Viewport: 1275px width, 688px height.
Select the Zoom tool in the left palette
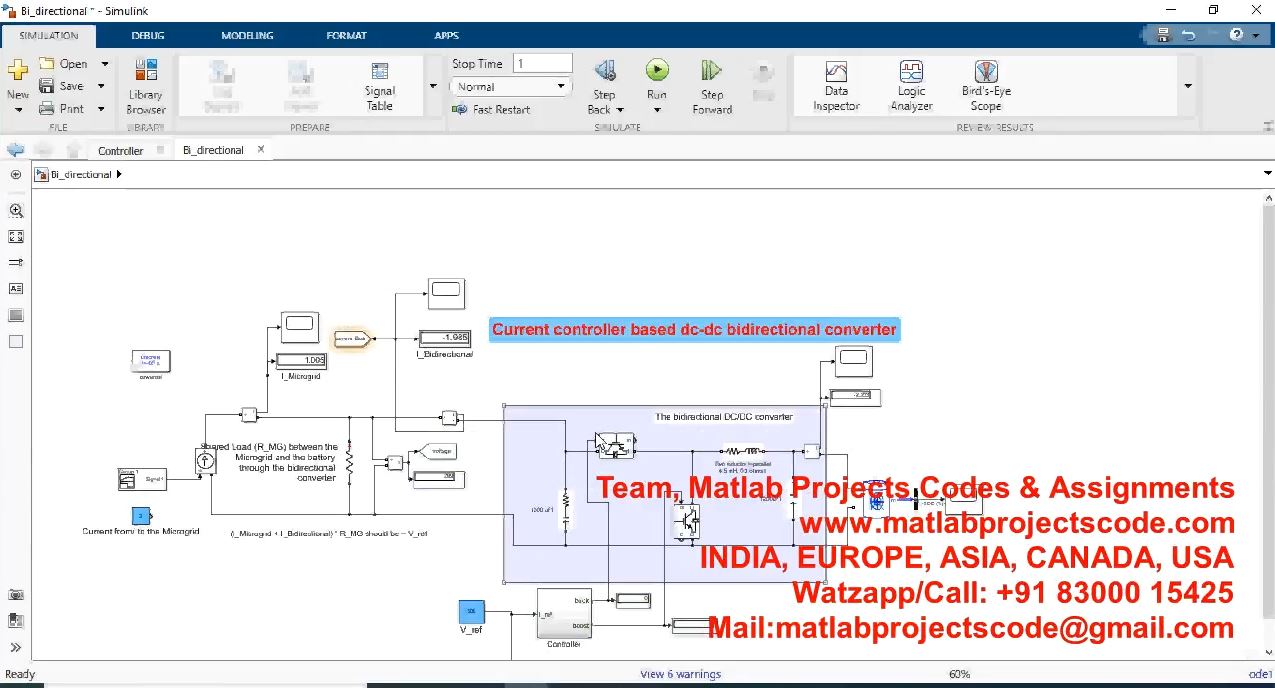(x=15, y=211)
